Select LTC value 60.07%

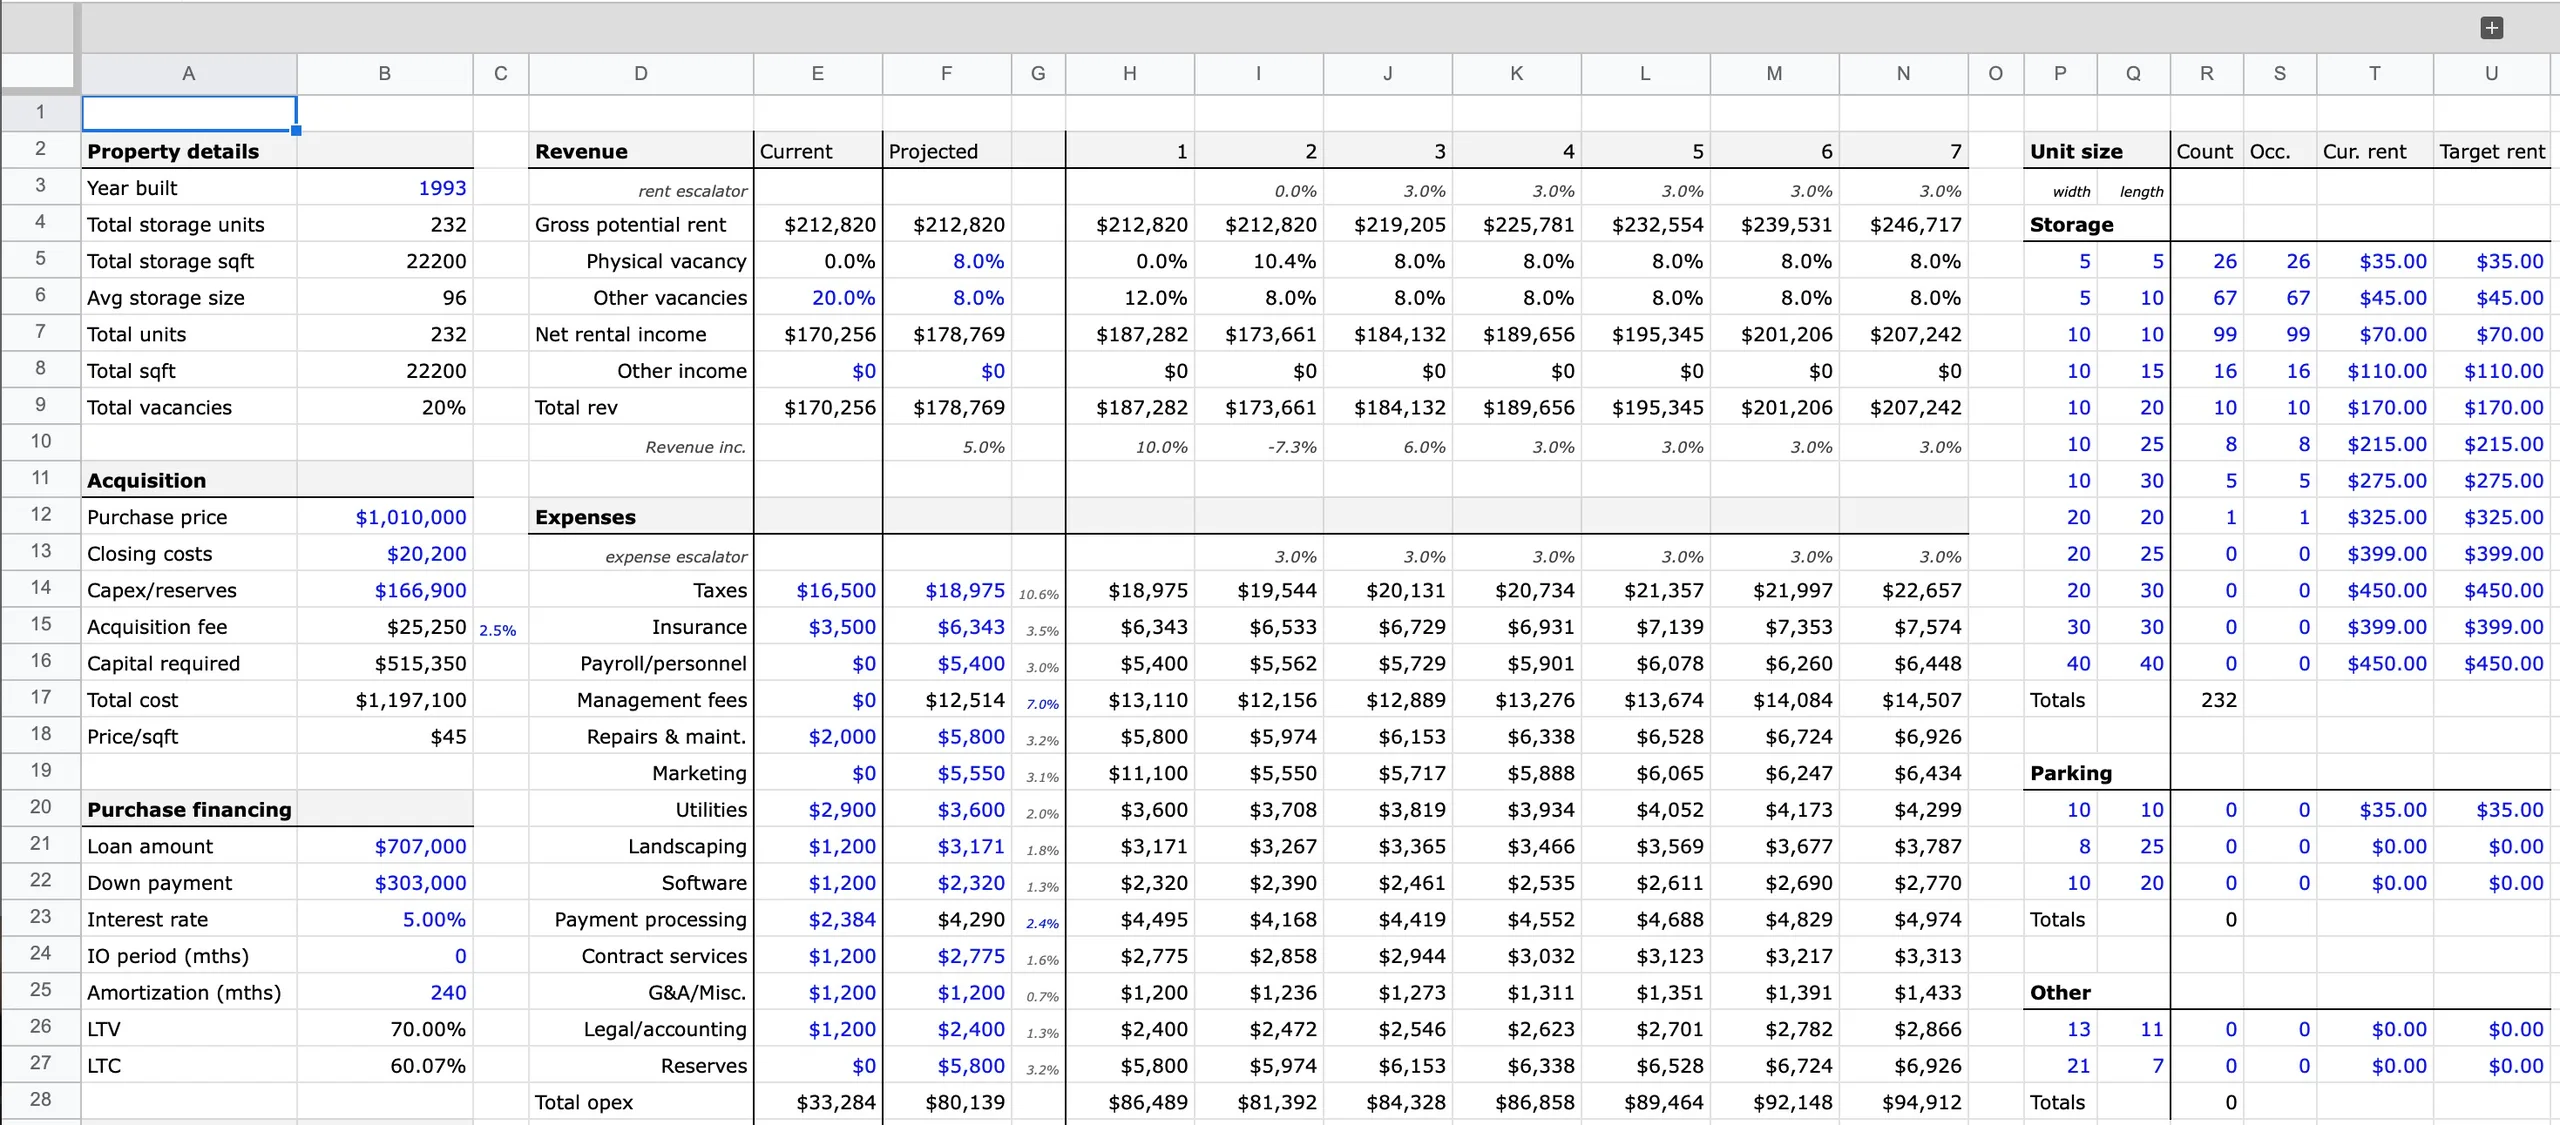(x=428, y=1065)
